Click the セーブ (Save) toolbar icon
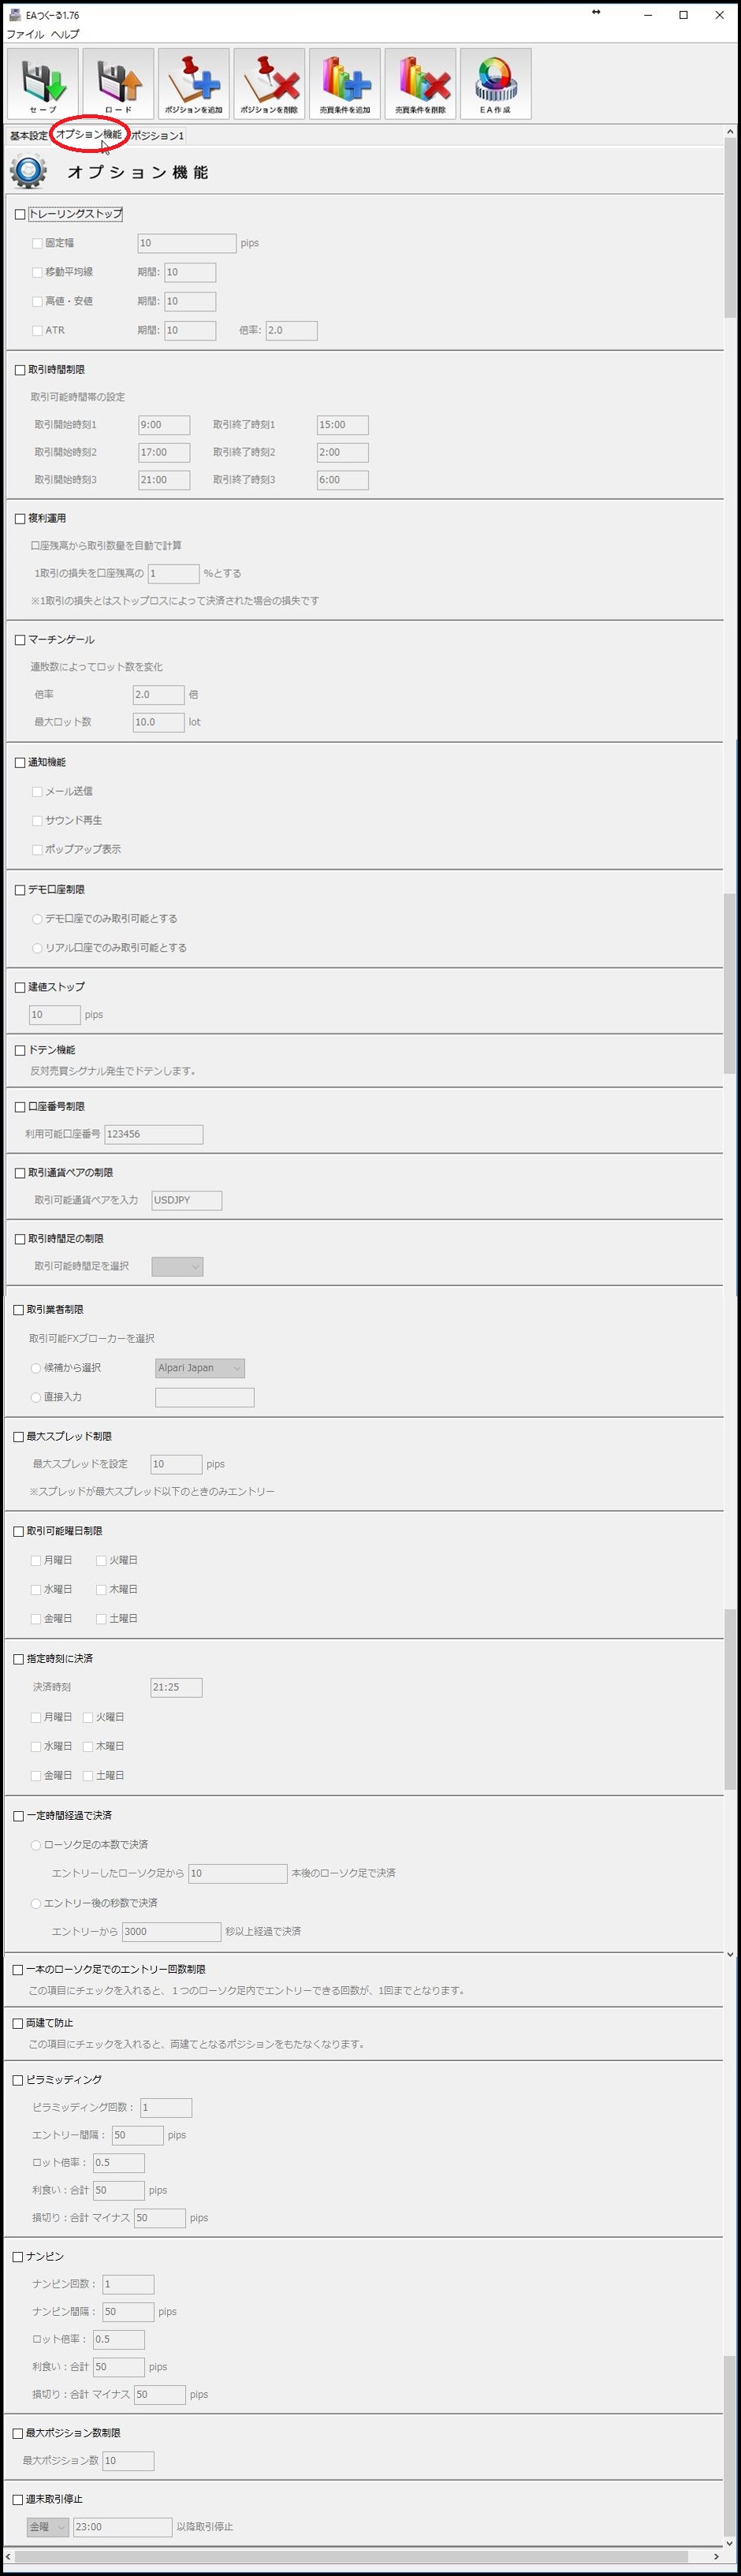The width and height of the screenshot is (741, 2576). click(43, 84)
